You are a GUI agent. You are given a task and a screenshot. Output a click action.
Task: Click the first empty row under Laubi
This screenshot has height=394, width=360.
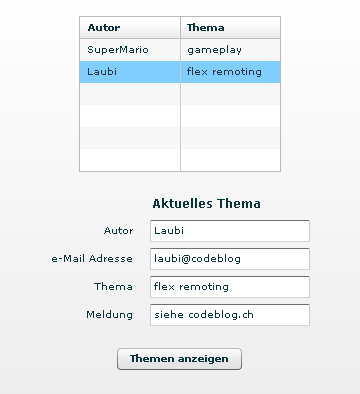click(x=180, y=94)
